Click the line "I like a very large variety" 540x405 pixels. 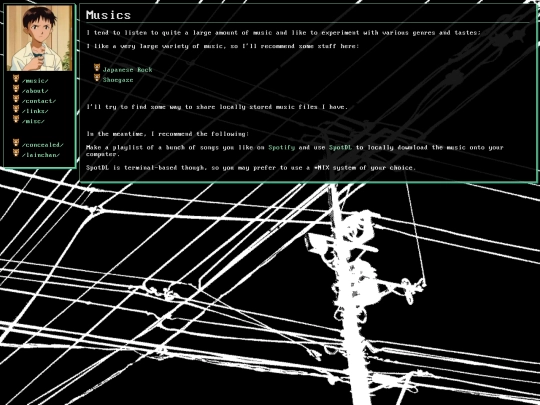[x=222, y=46]
